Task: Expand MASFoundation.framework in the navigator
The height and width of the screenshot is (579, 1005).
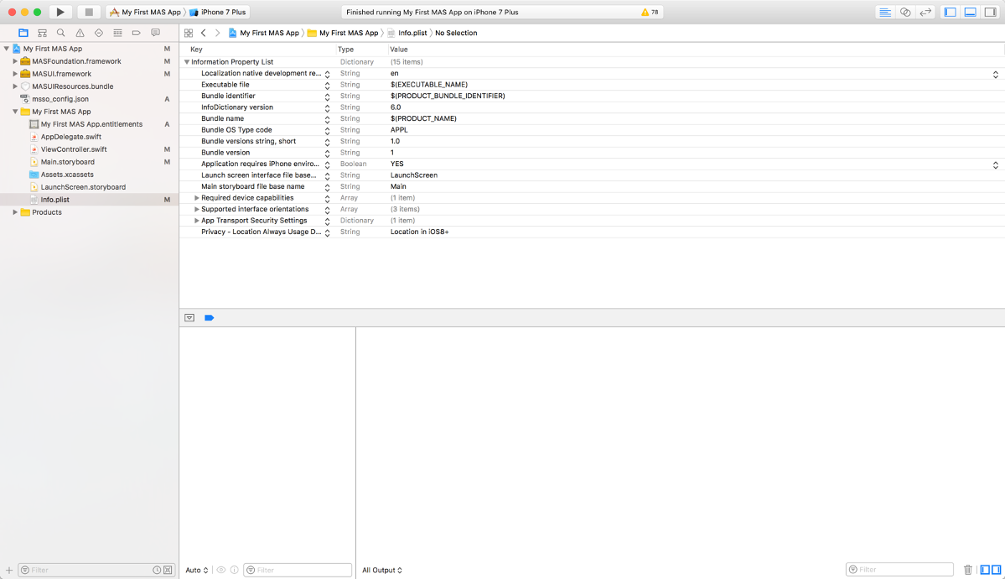Action: tap(15, 62)
